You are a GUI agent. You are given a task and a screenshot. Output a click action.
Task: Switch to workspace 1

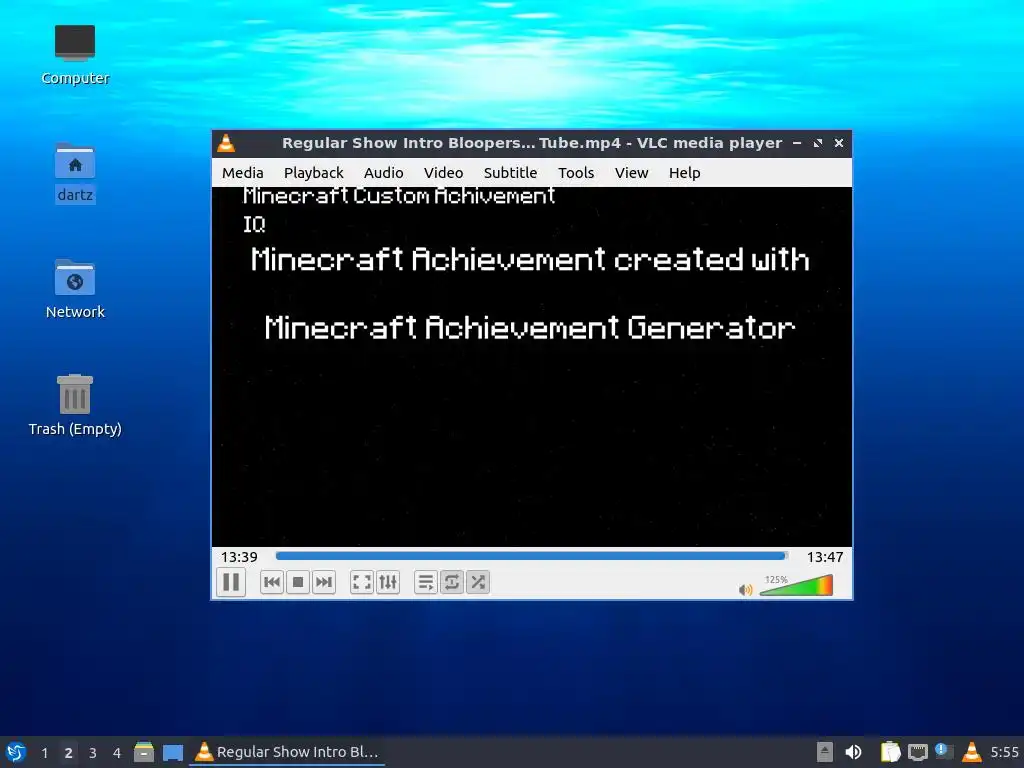pyautogui.click(x=44, y=752)
